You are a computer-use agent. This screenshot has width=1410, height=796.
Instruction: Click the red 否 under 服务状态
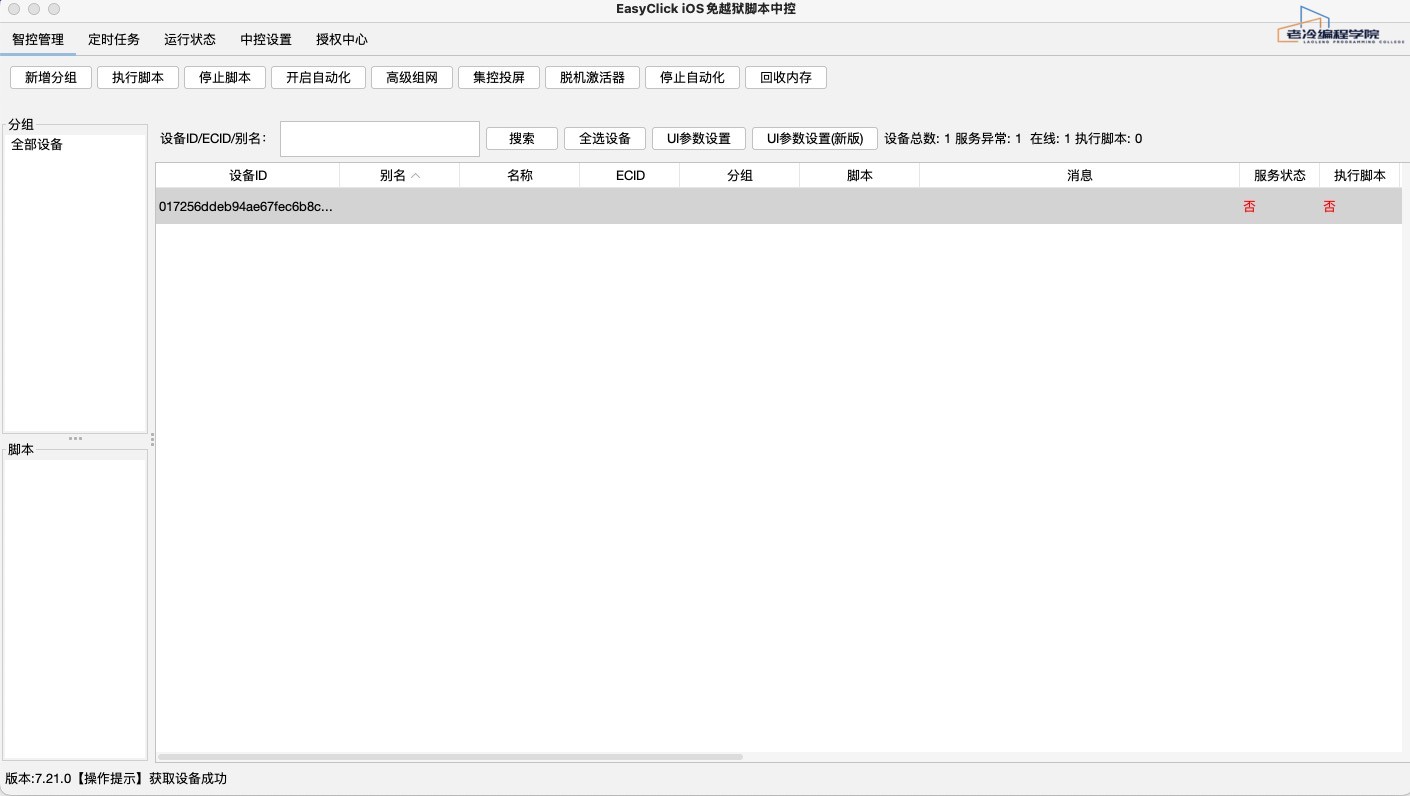point(1249,207)
